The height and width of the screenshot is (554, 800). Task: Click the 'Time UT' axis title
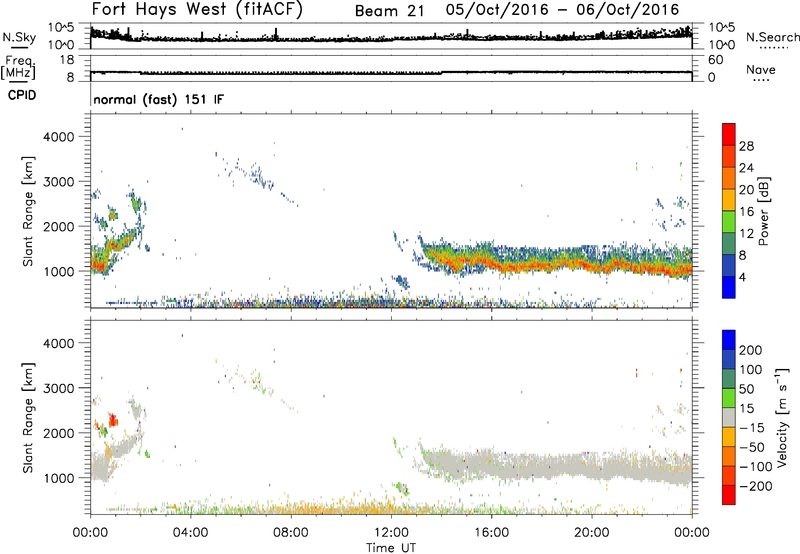click(x=391, y=548)
